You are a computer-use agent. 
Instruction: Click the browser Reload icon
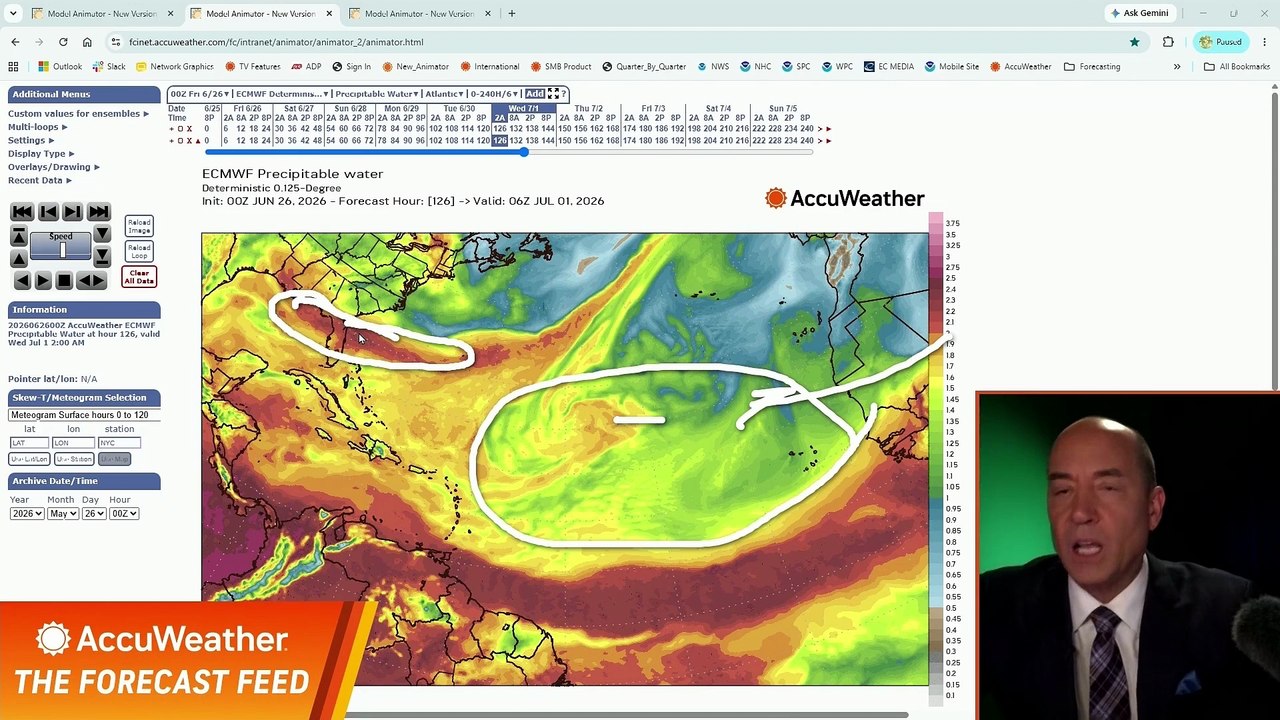tap(63, 42)
